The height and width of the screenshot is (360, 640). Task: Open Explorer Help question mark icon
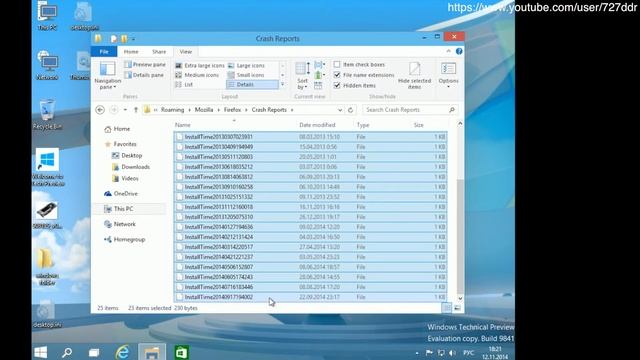pyautogui.click(x=459, y=51)
